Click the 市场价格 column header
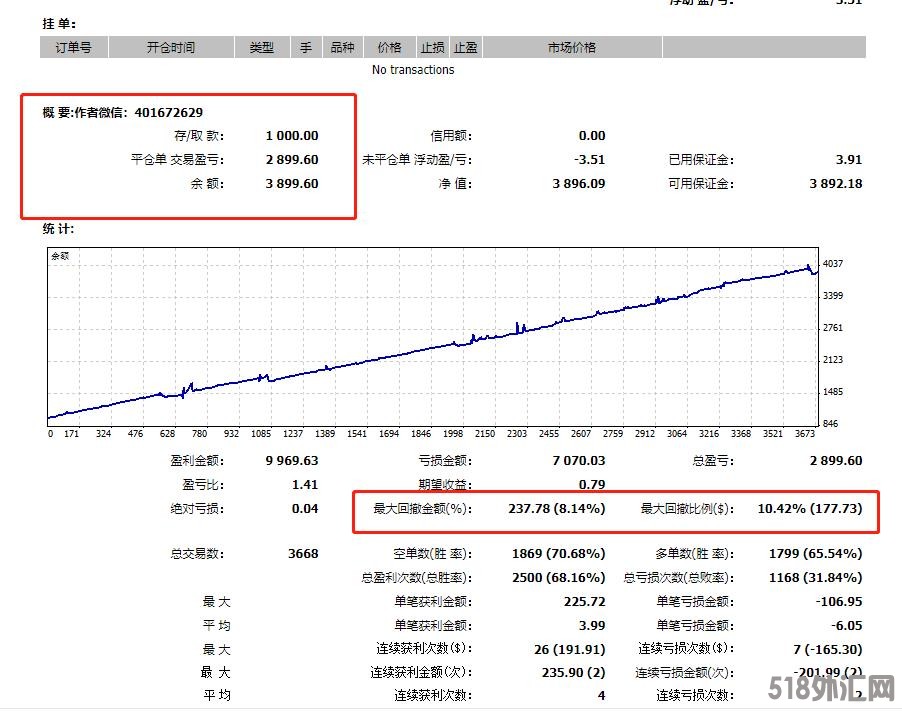 pyautogui.click(x=571, y=47)
